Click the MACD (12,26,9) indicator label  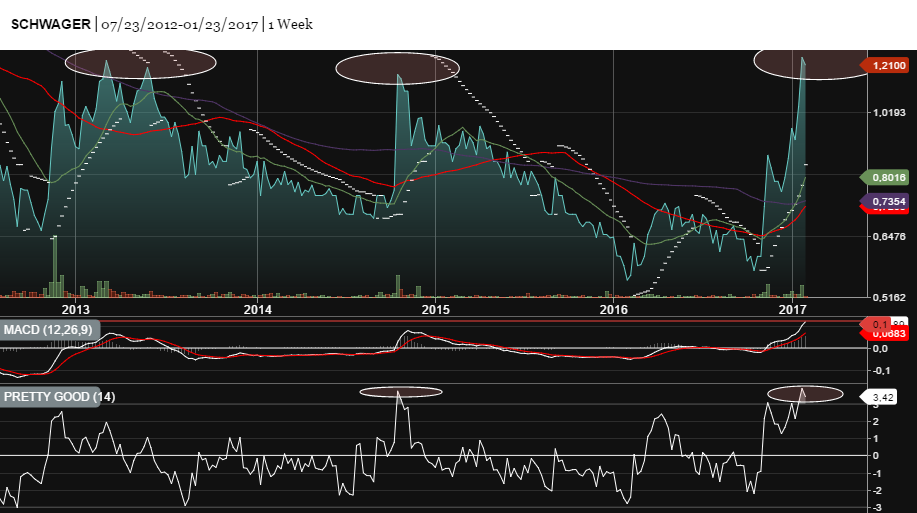point(47,330)
